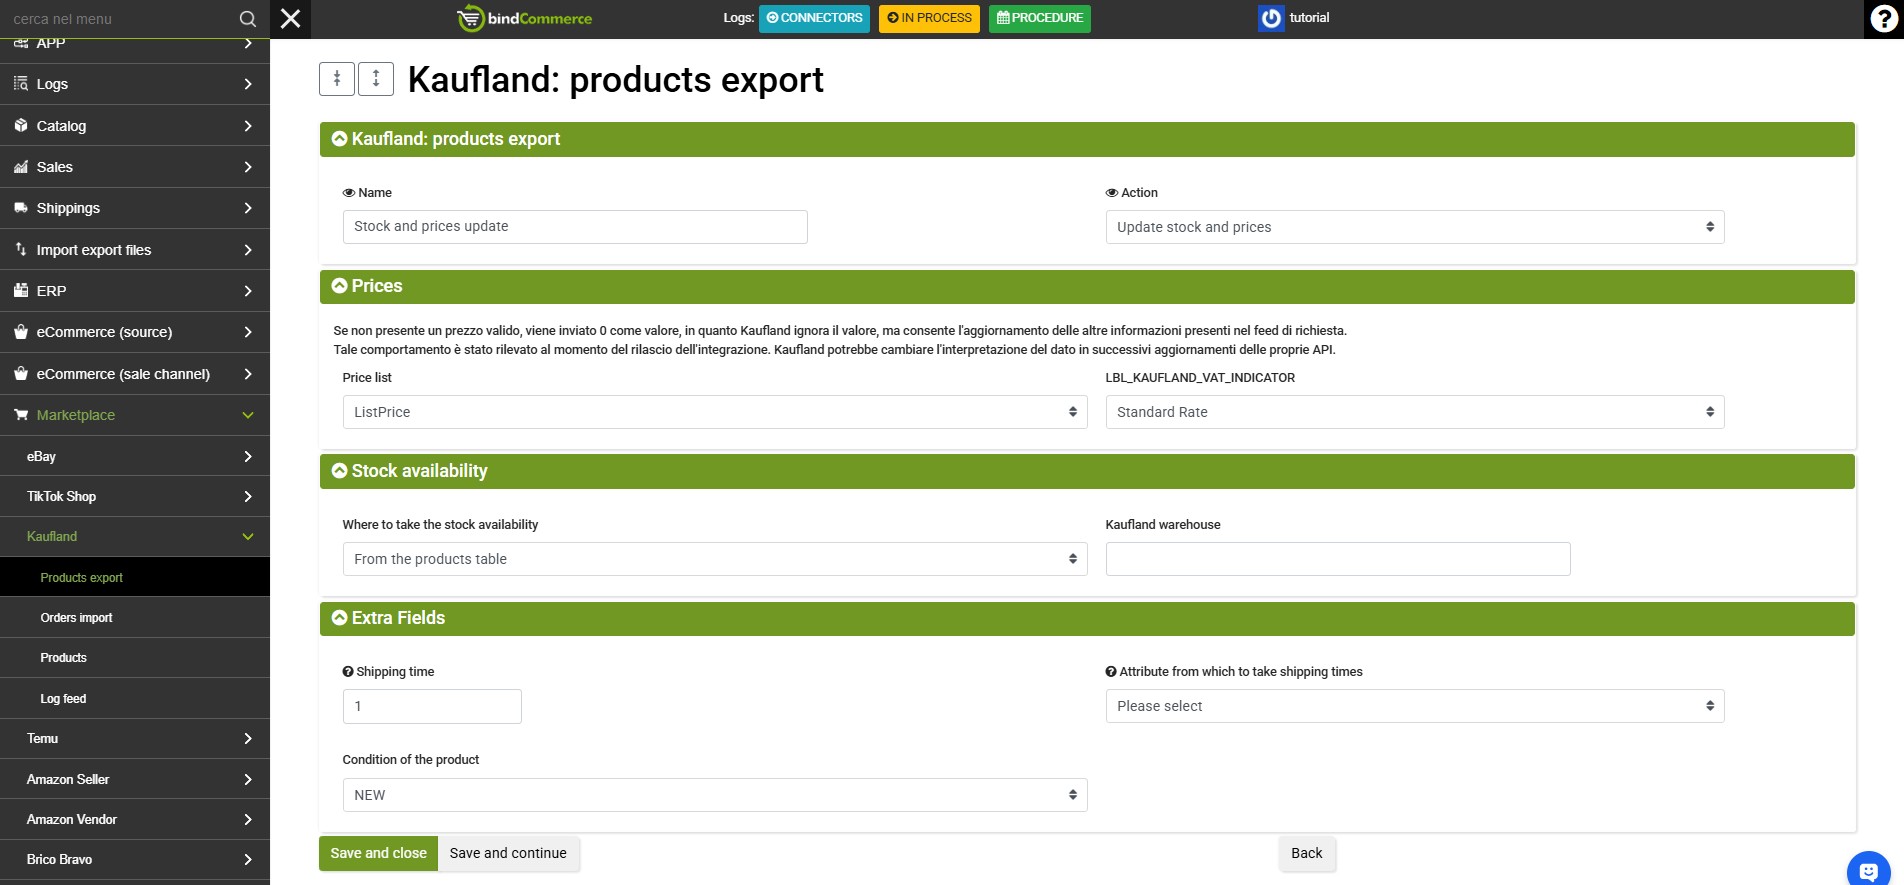Viewport: 1904px width, 885px height.
Task: Expand the eBay submenu
Action: click(135, 456)
